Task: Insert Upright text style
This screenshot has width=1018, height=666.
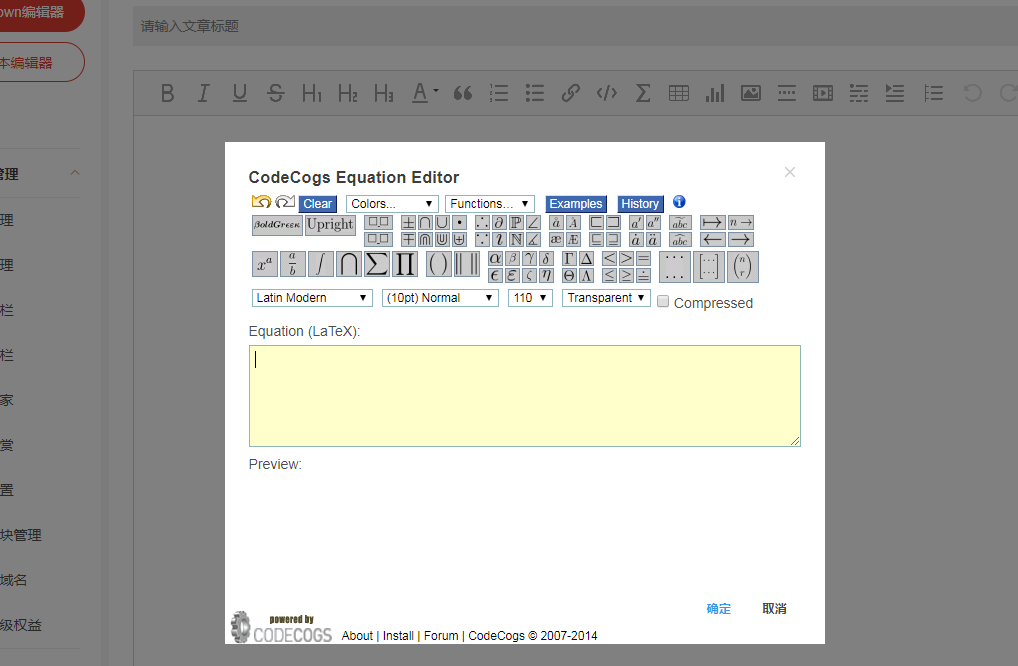Action: 330,225
